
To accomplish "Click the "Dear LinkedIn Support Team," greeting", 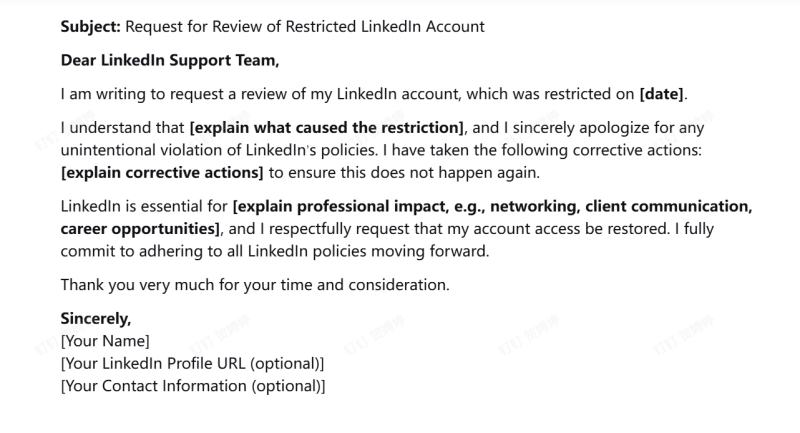I will pos(169,60).
